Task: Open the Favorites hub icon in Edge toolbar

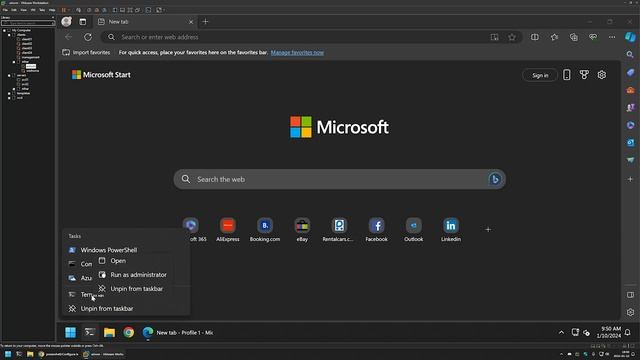Action: pyautogui.click(x=554, y=37)
